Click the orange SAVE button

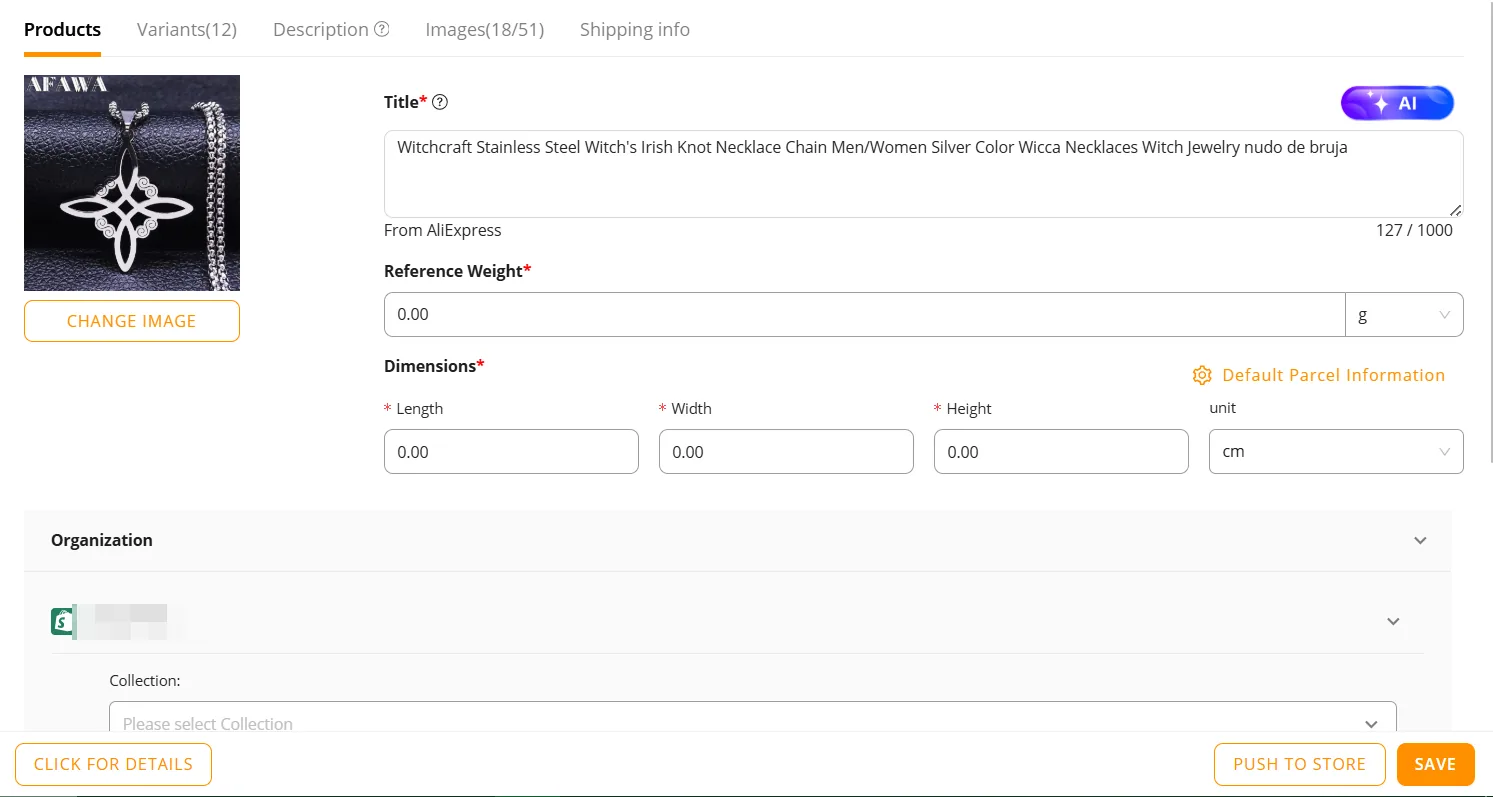pos(1435,764)
